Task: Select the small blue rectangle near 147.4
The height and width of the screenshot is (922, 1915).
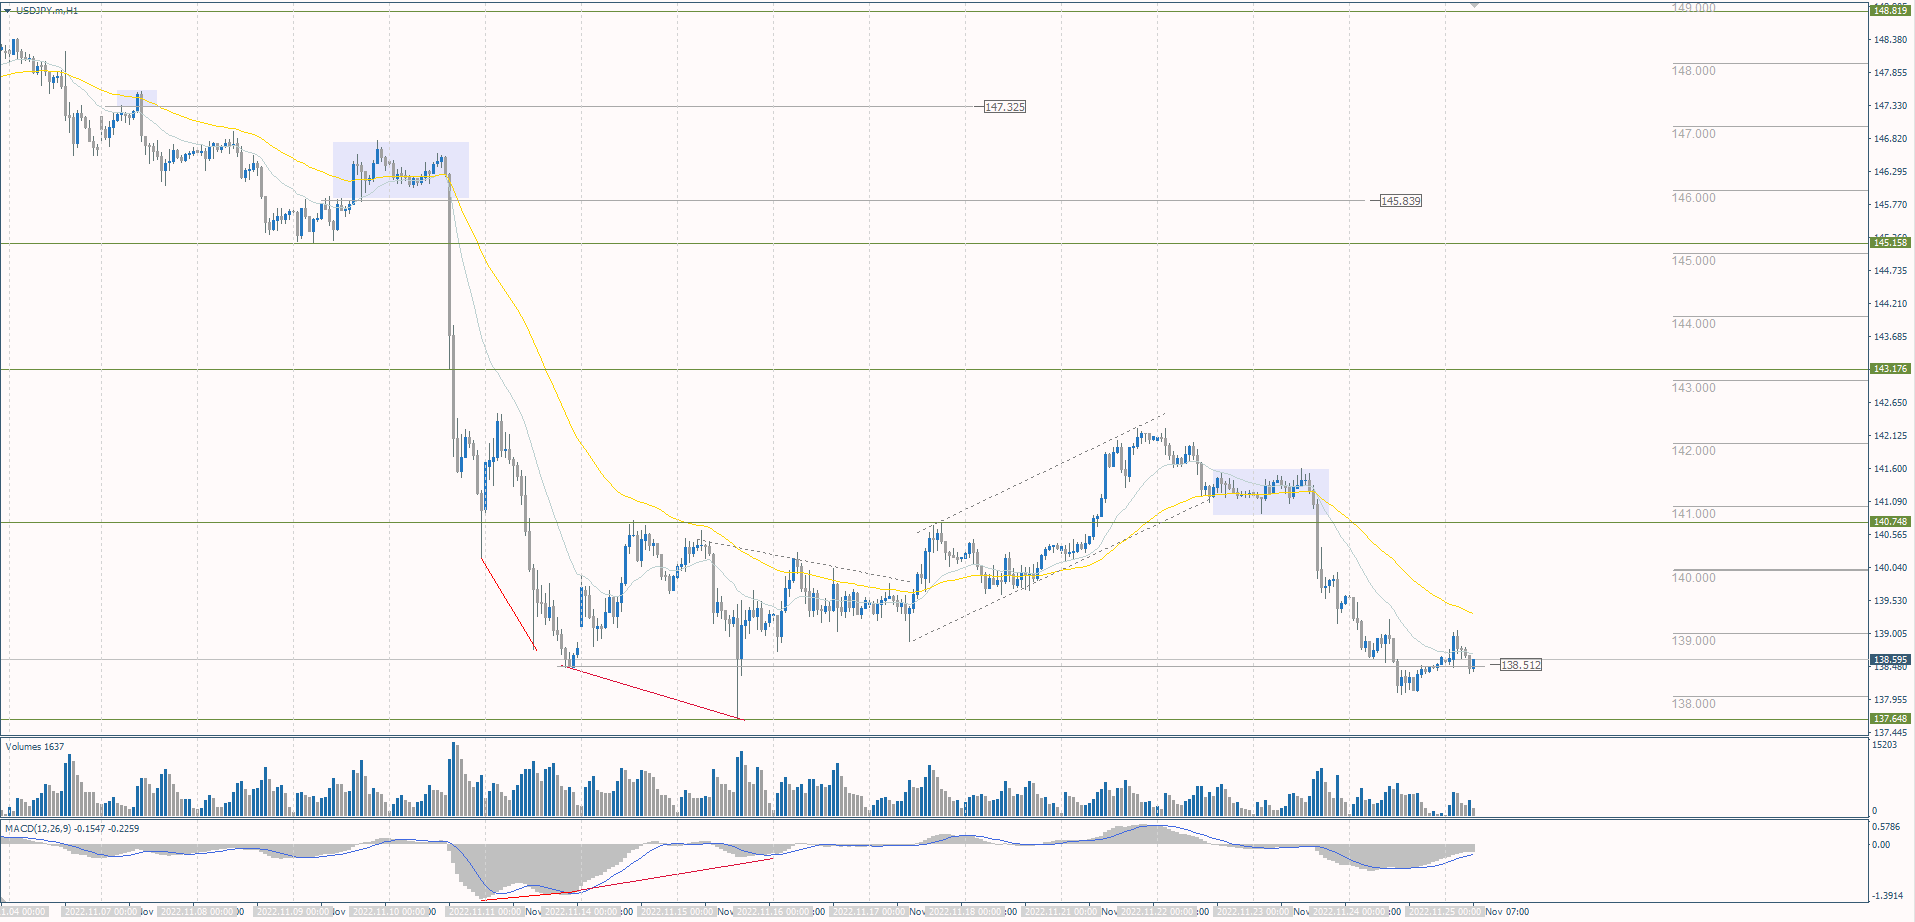Action: [x=137, y=98]
